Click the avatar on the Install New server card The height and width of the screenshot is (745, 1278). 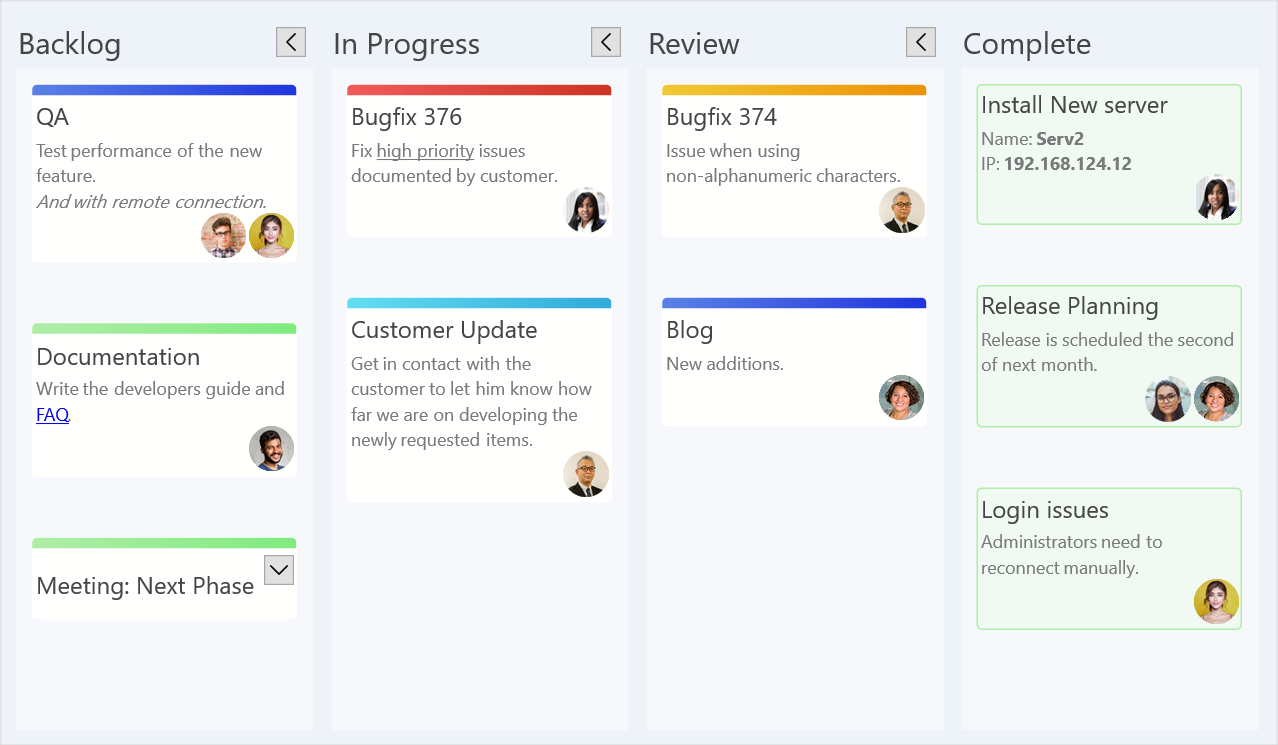(x=1216, y=197)
